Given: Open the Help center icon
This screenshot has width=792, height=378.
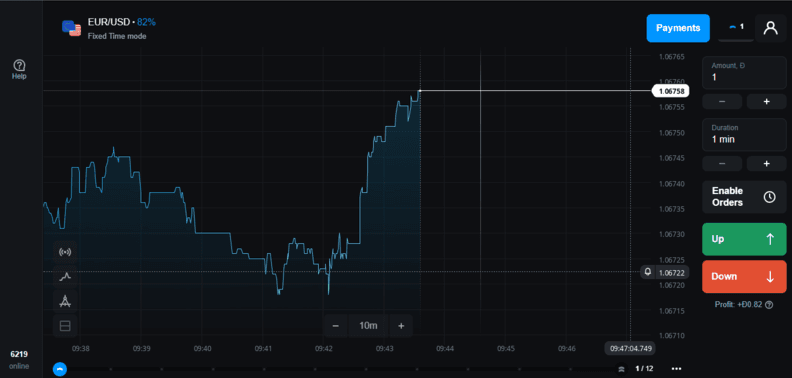Looking at the screenshot, I should [x=19, y=69].
